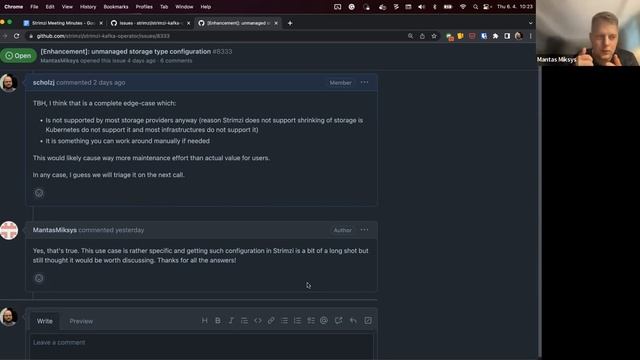
Task: Open the zoom magnifier in address bar
Action: [x=410, y=36]
